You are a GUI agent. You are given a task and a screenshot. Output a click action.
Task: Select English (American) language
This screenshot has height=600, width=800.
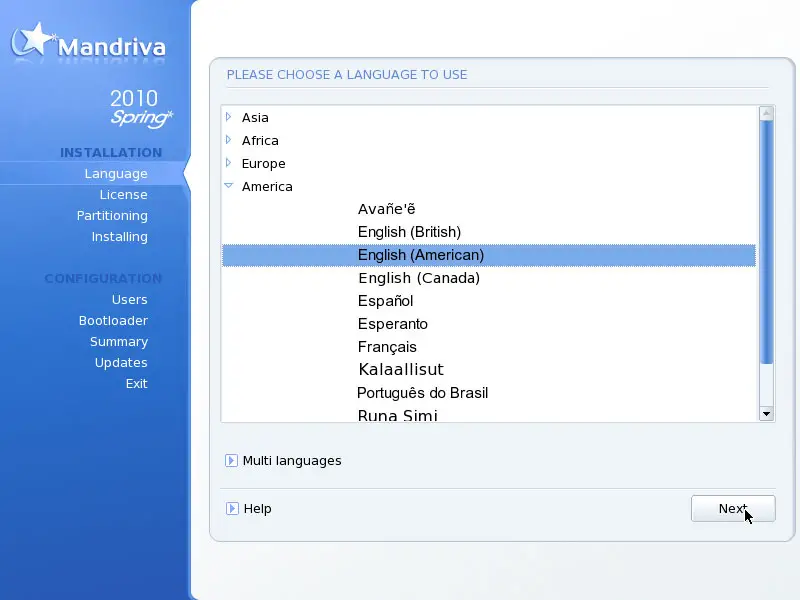(x=489, y=255)
